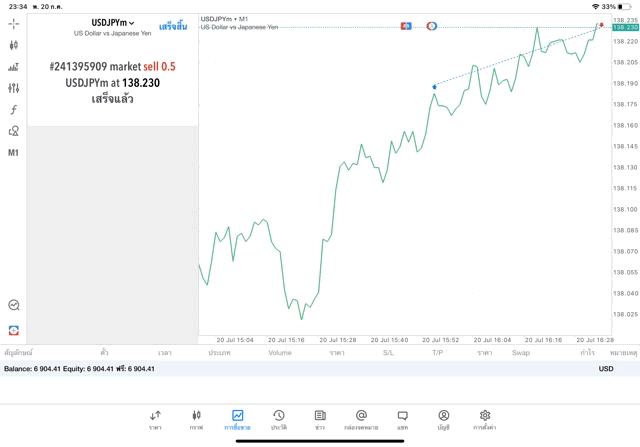The image size is (640, 447).
Task: Tap the magnifier trend icon in sidebar
Action: pos(13,305)
